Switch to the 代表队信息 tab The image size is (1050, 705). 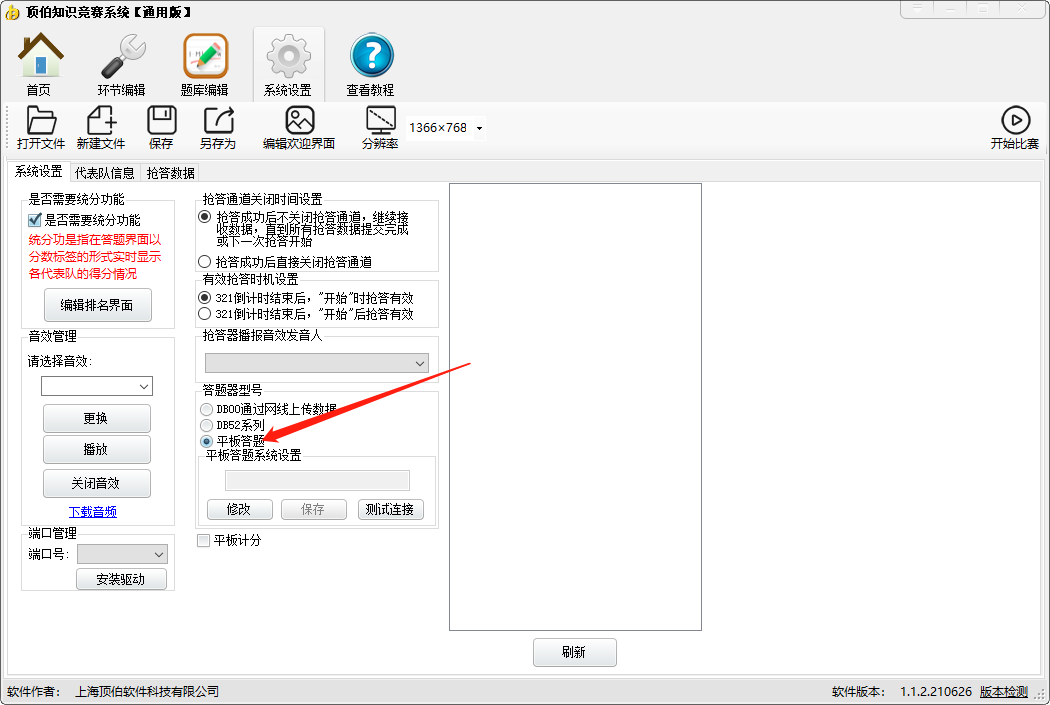[x=105, y=173]
